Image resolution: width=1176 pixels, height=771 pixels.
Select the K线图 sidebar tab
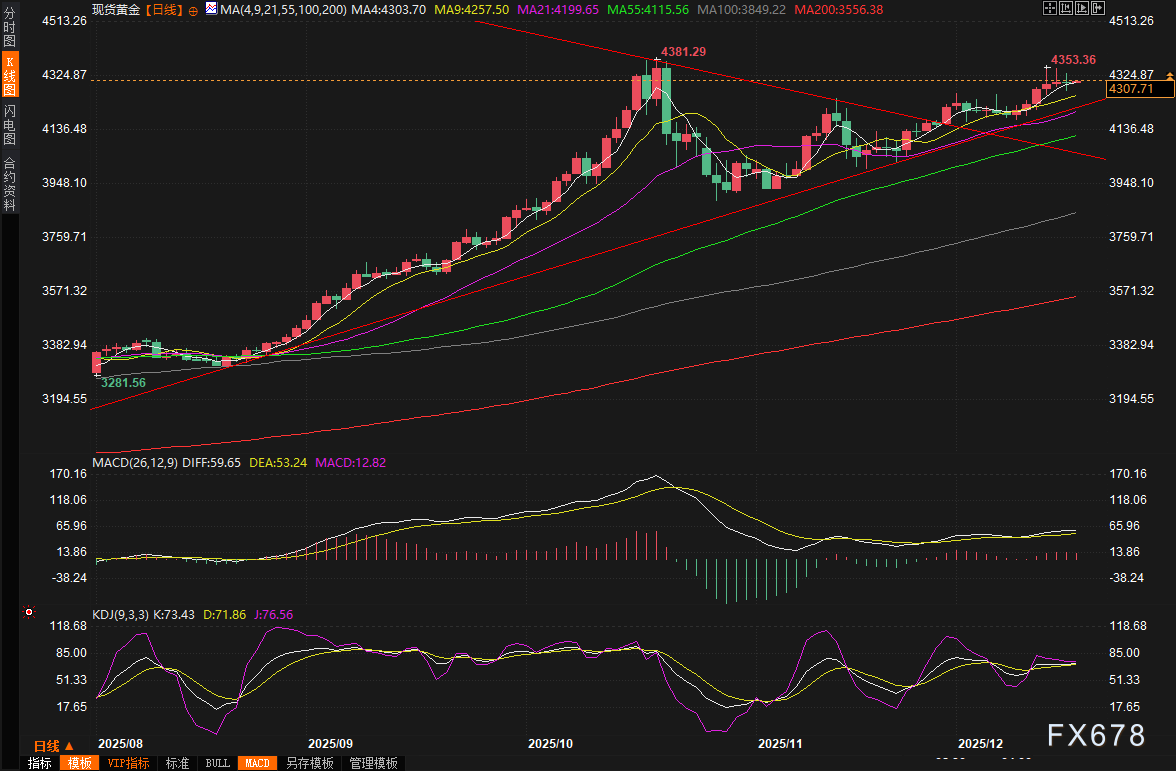click(9, 76)
